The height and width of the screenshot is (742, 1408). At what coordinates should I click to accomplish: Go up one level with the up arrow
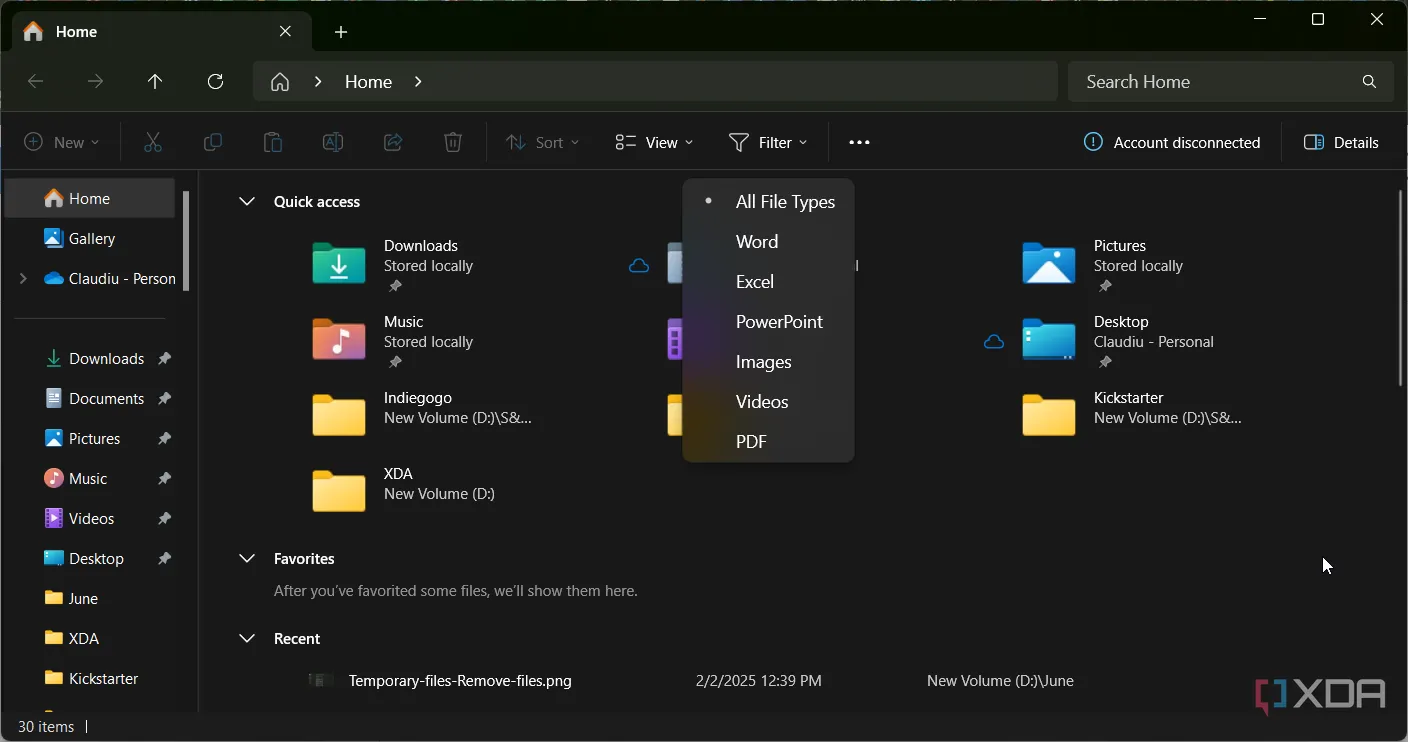(155, 82)
